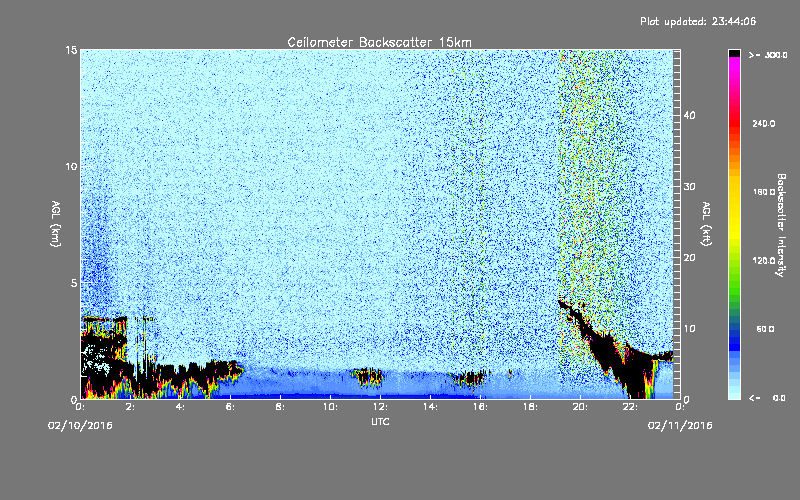
Task: Click the small cloud patch near 12 UTC
Action: (367, 378)
